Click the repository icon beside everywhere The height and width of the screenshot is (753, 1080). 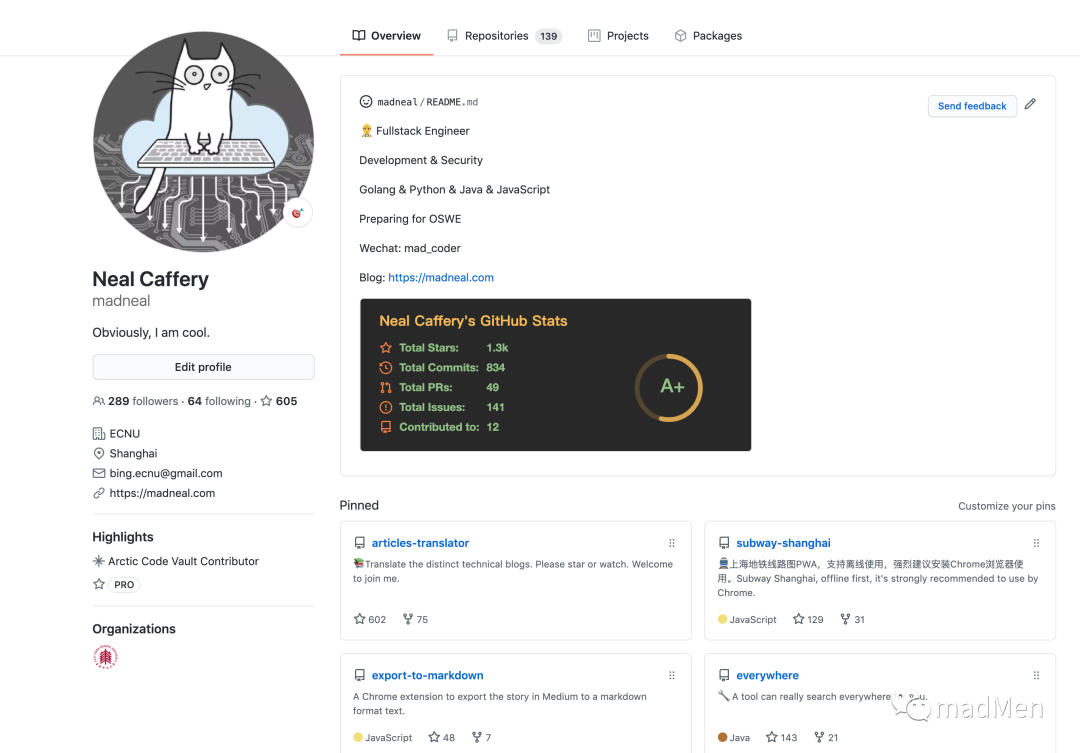tap(724, 675)
